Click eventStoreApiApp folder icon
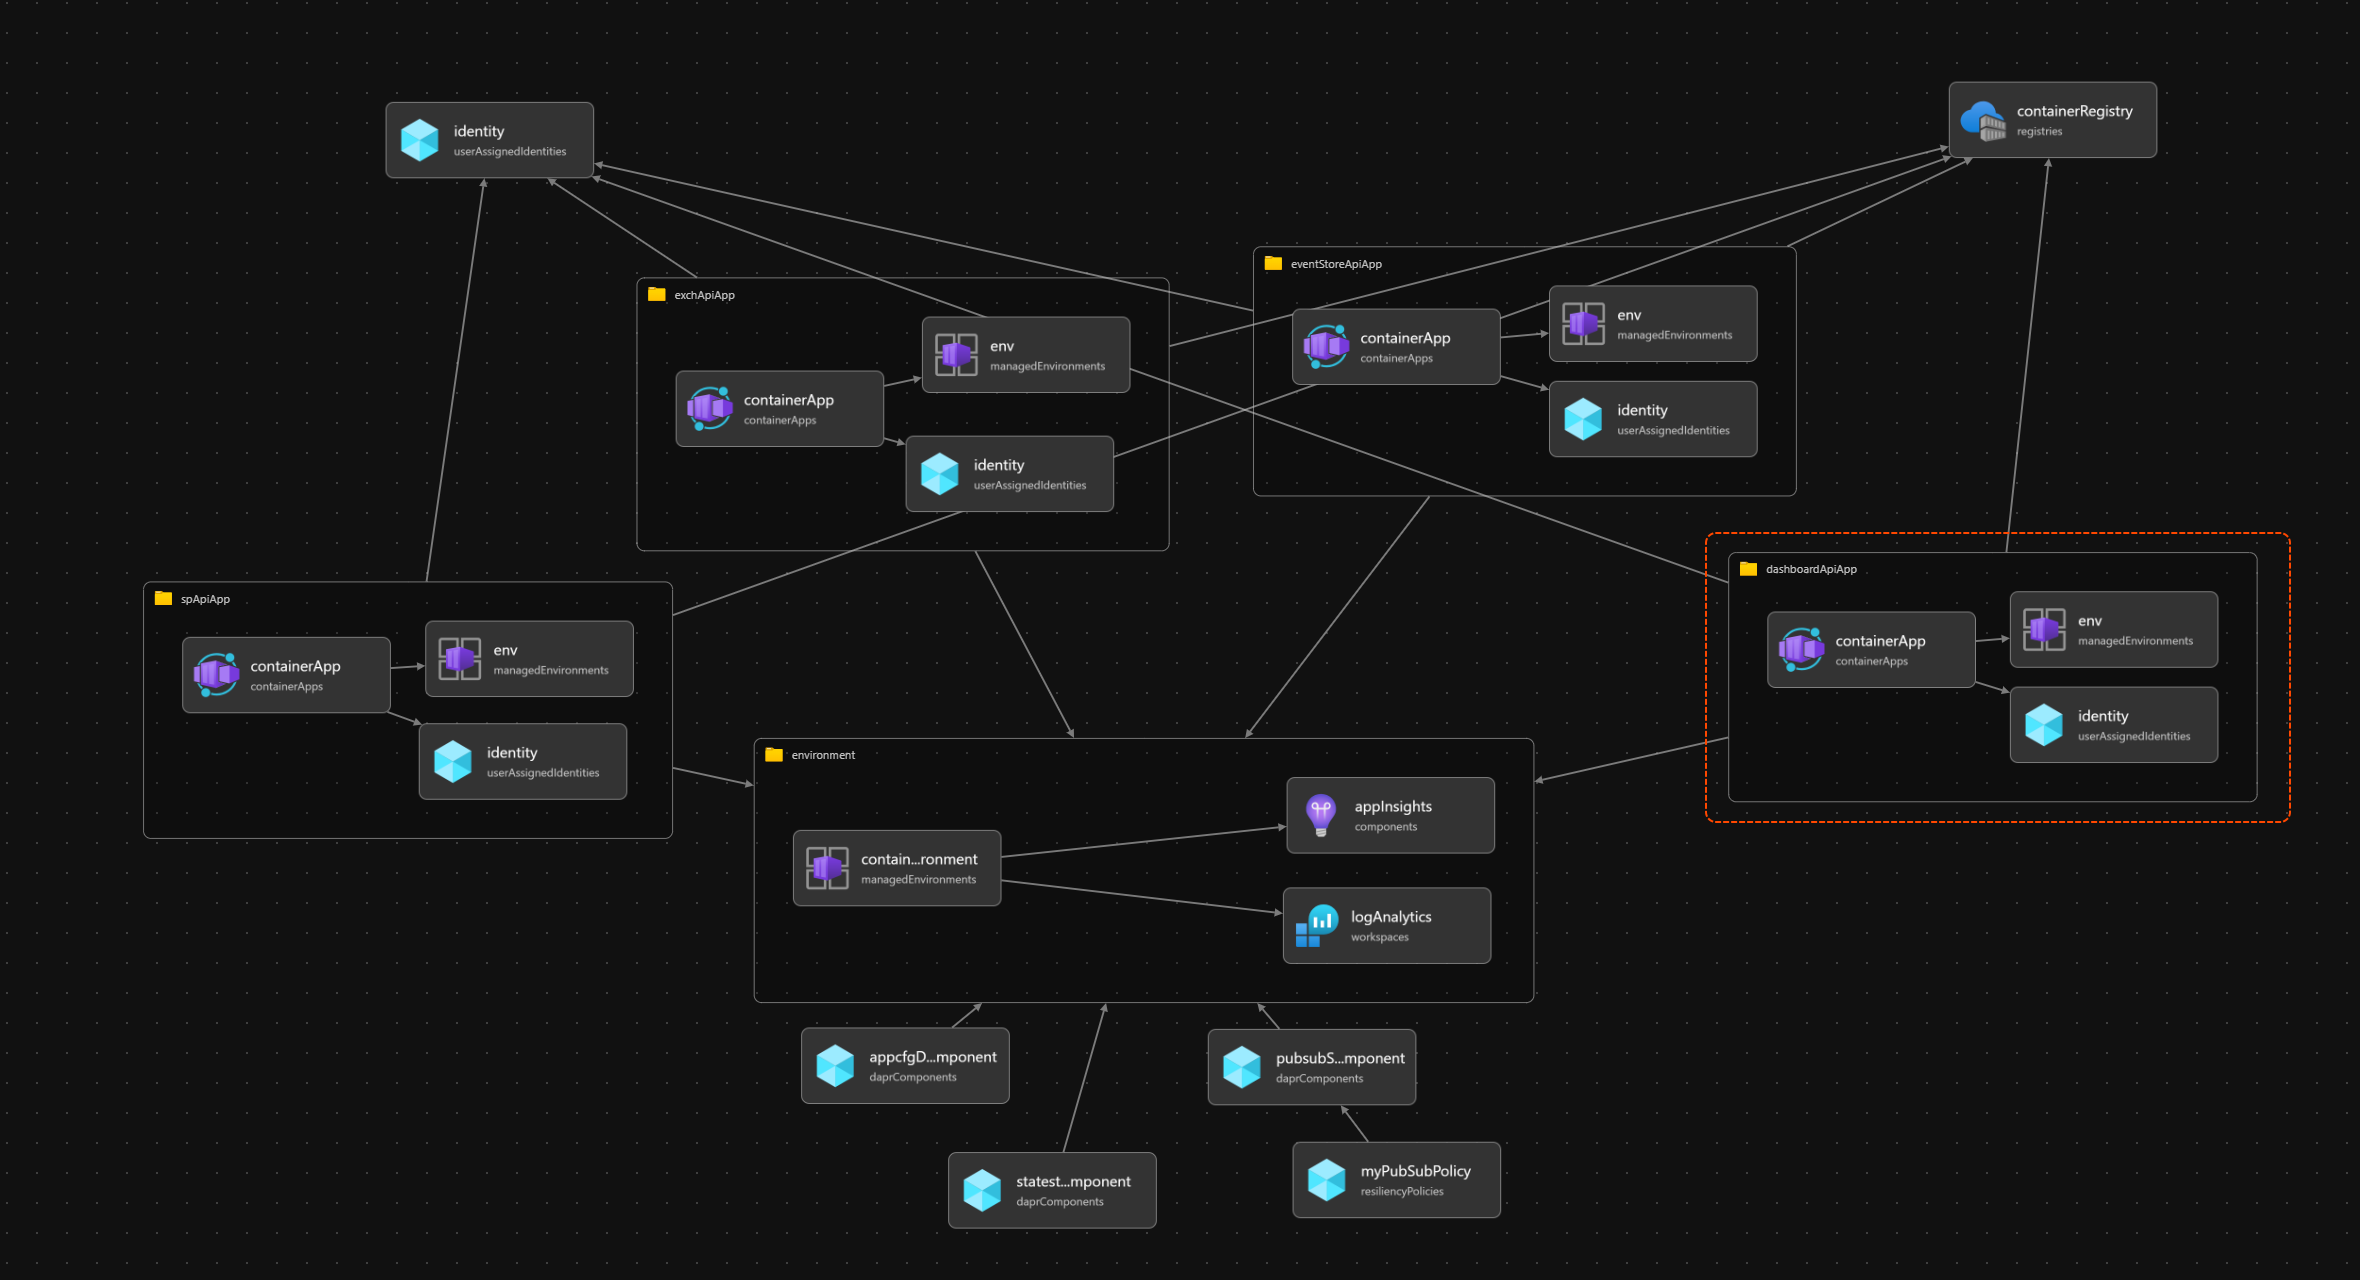The height and width of the screenshot is (1280, 2360). pyautogui.click(x=1273, y=264)
